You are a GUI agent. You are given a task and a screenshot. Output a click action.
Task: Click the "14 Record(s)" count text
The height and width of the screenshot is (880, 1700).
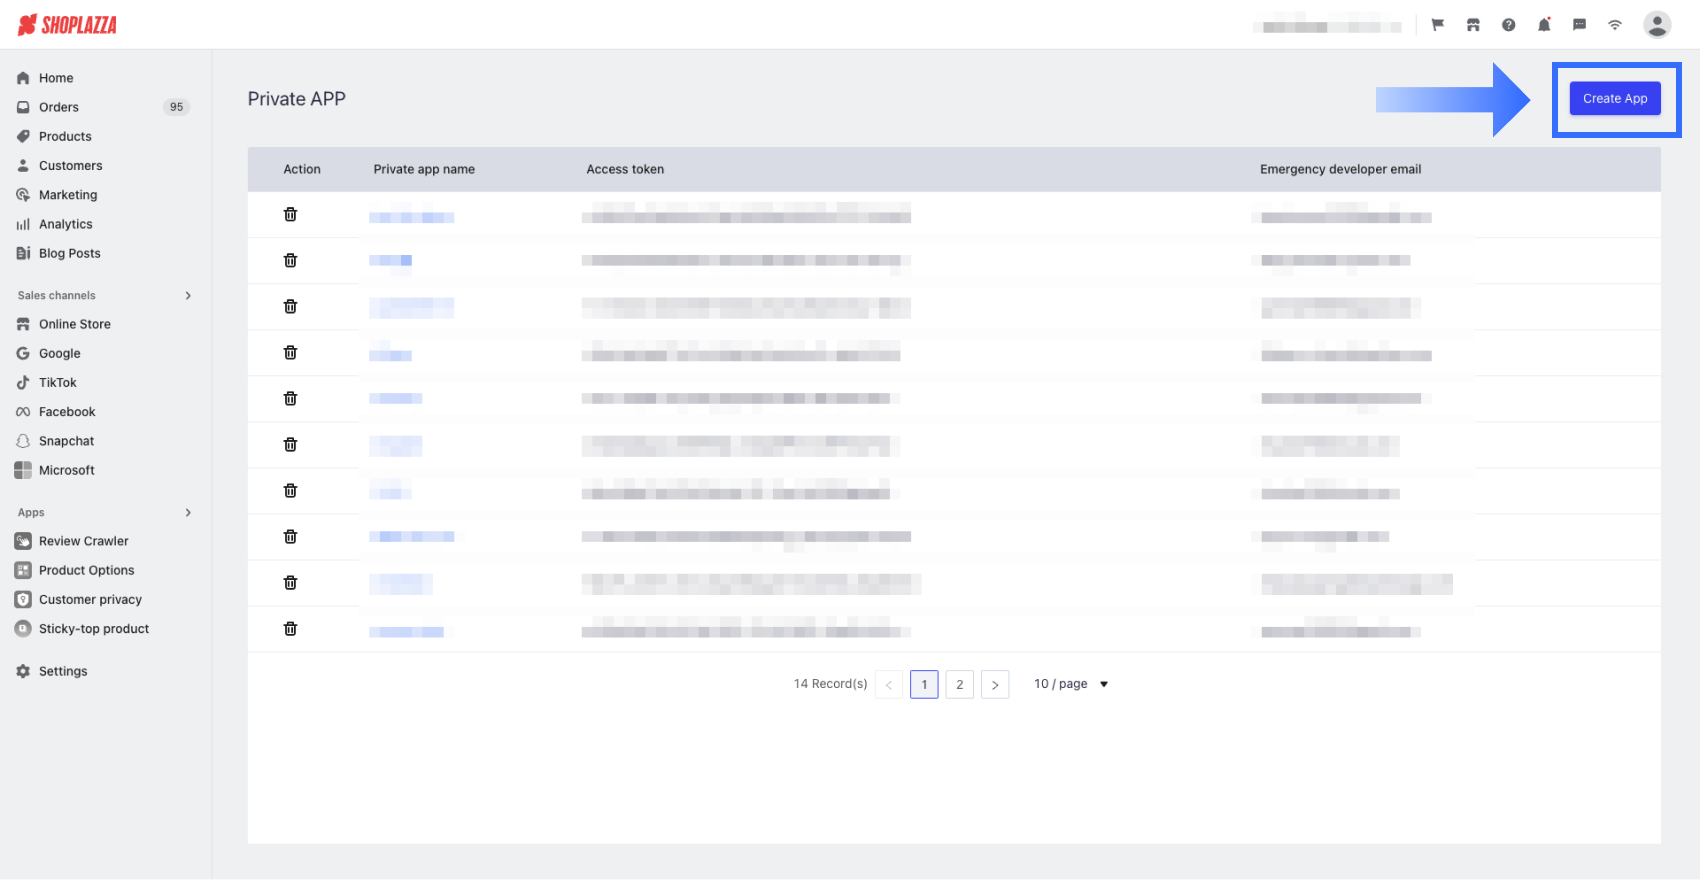click(x=830, y=684)
